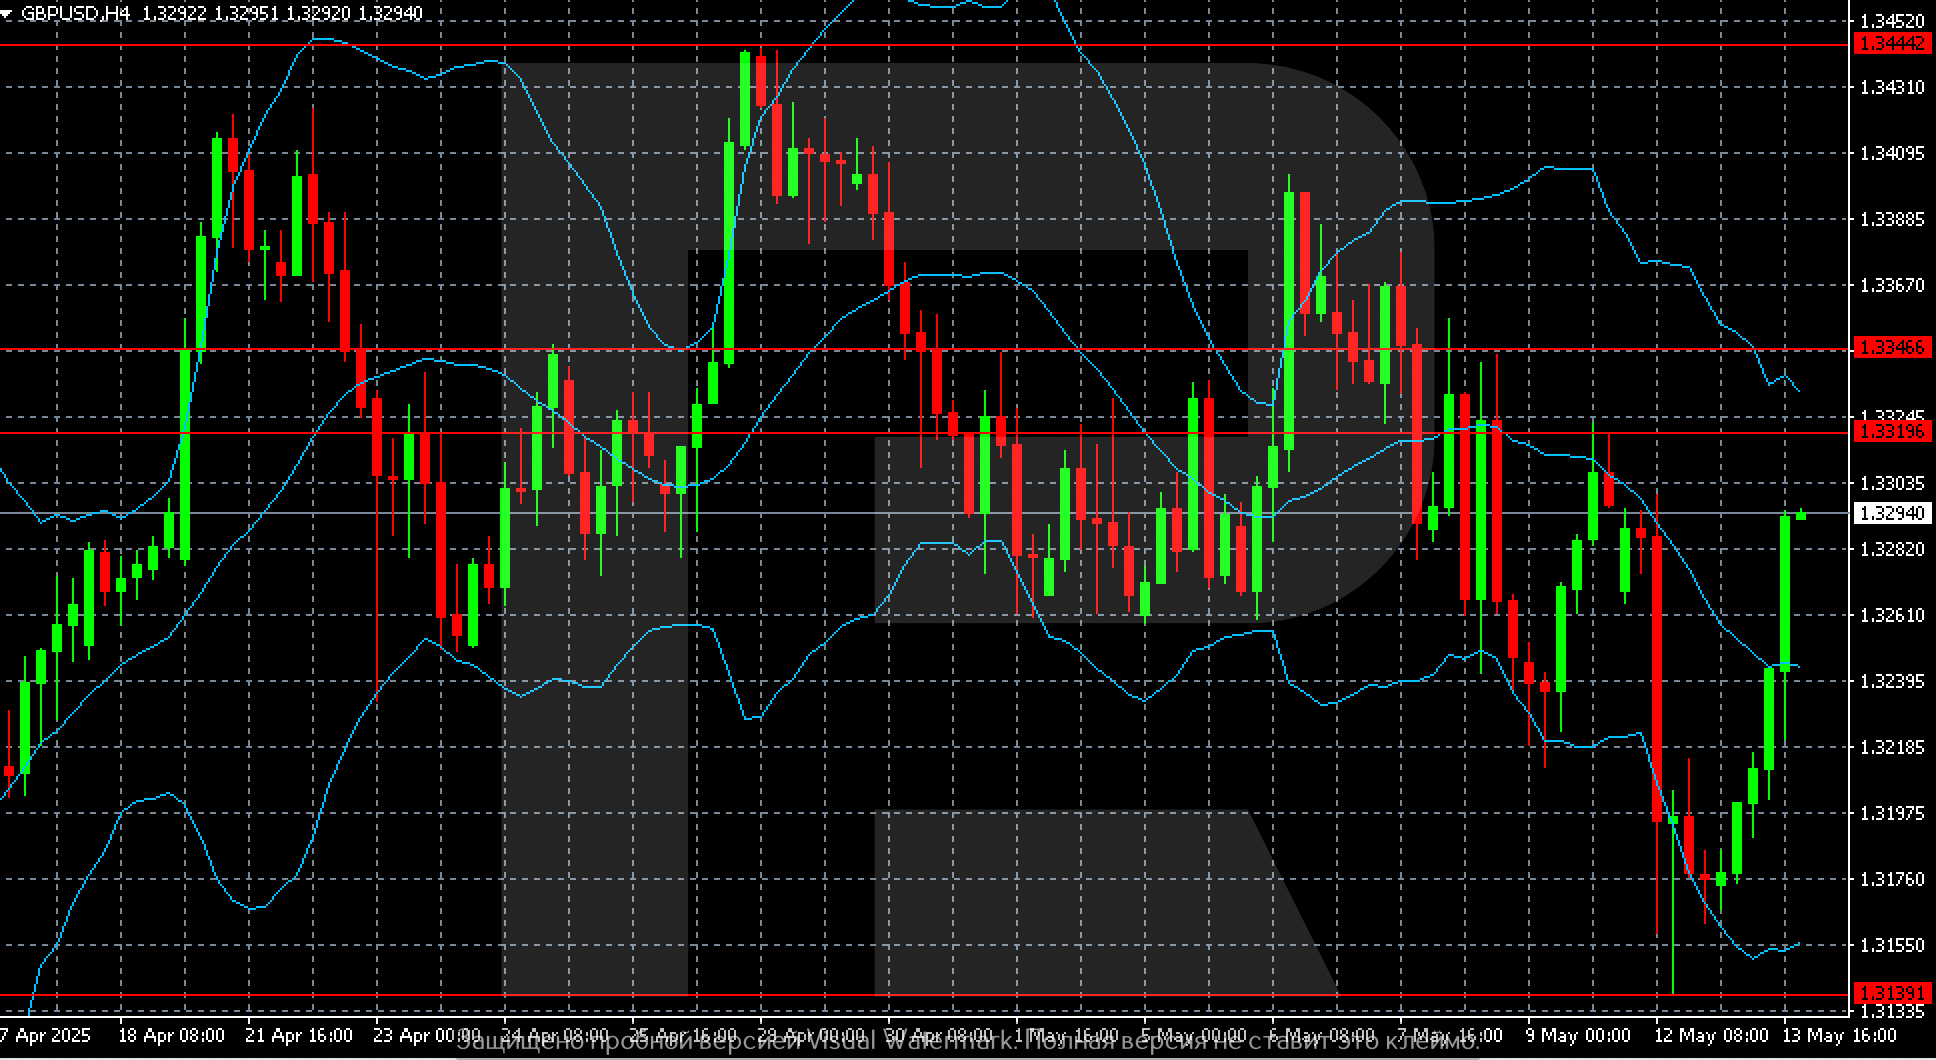The width and height of the screenshot is (1936, 1060).
Task: Click the 9 May 00:00 time label
Action: click(1578, 1035)
